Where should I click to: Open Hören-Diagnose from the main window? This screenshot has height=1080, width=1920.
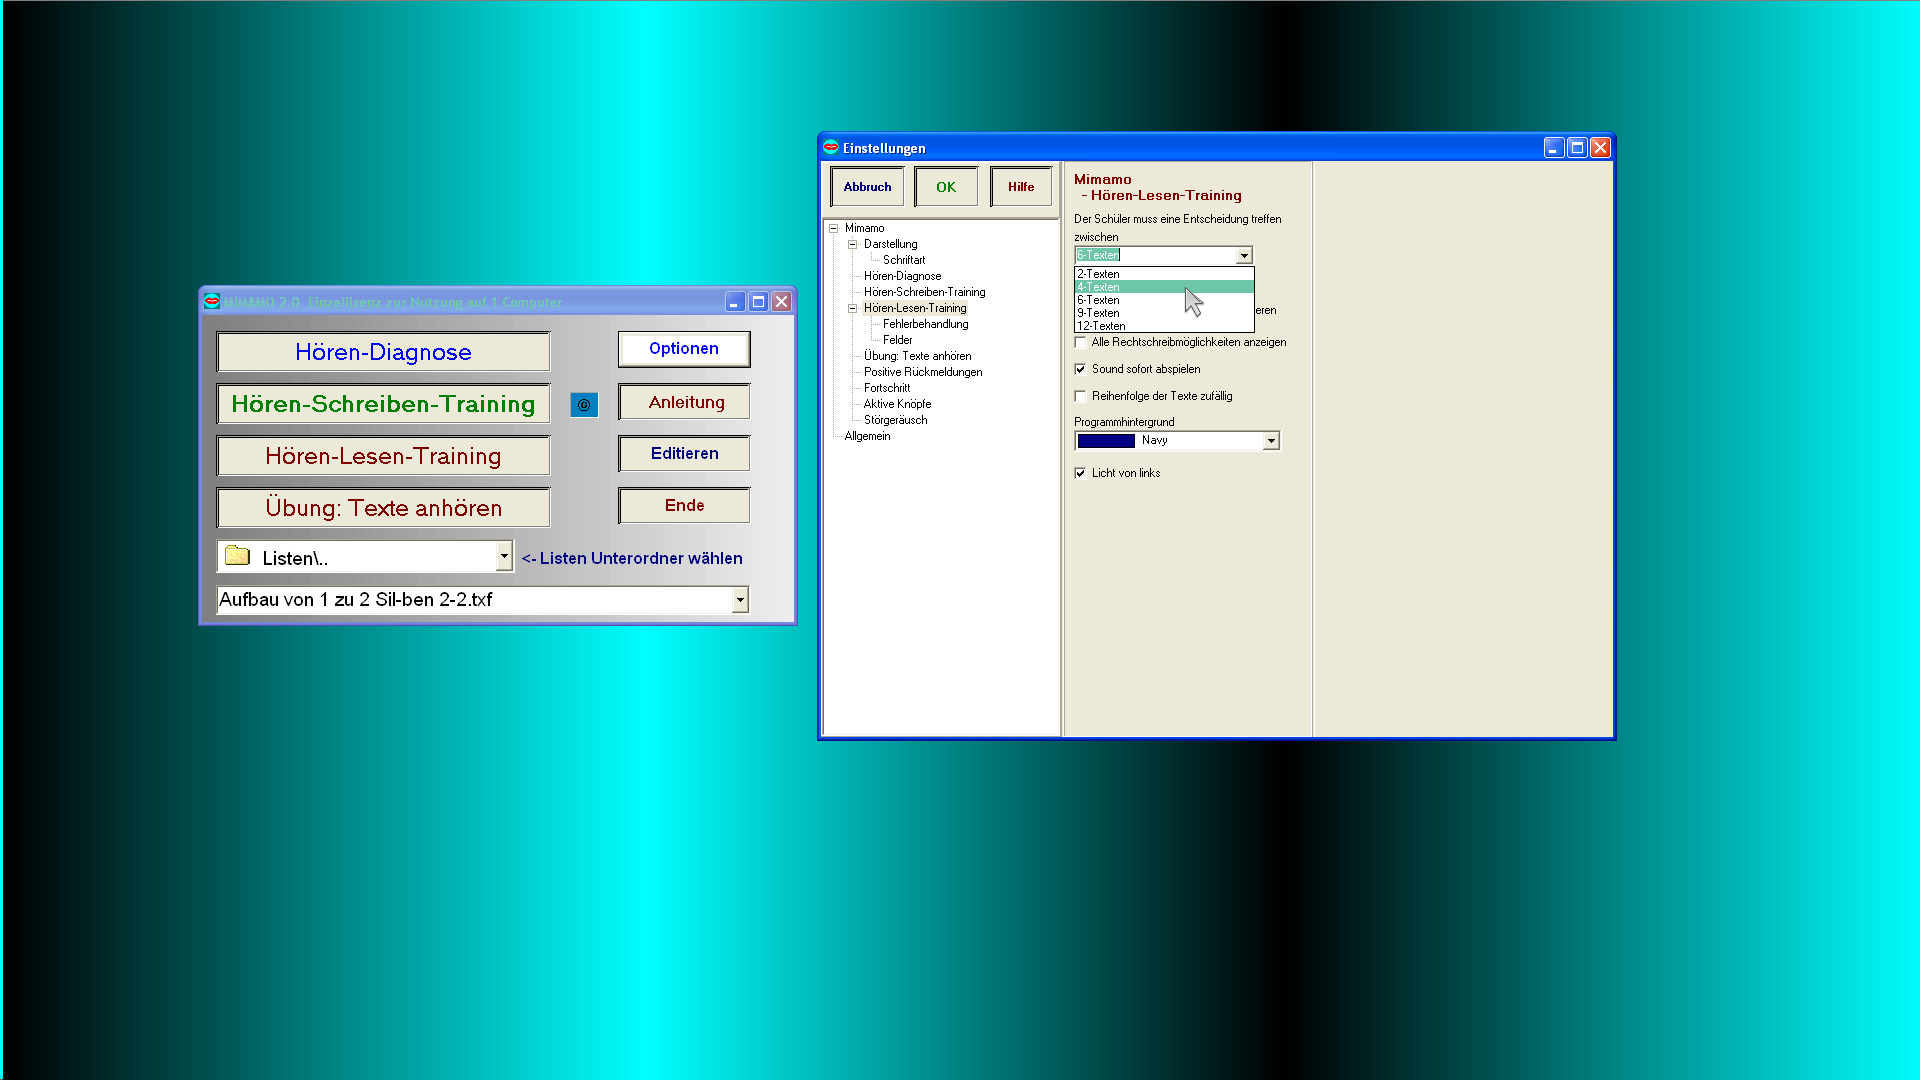(x=383, y=352)
